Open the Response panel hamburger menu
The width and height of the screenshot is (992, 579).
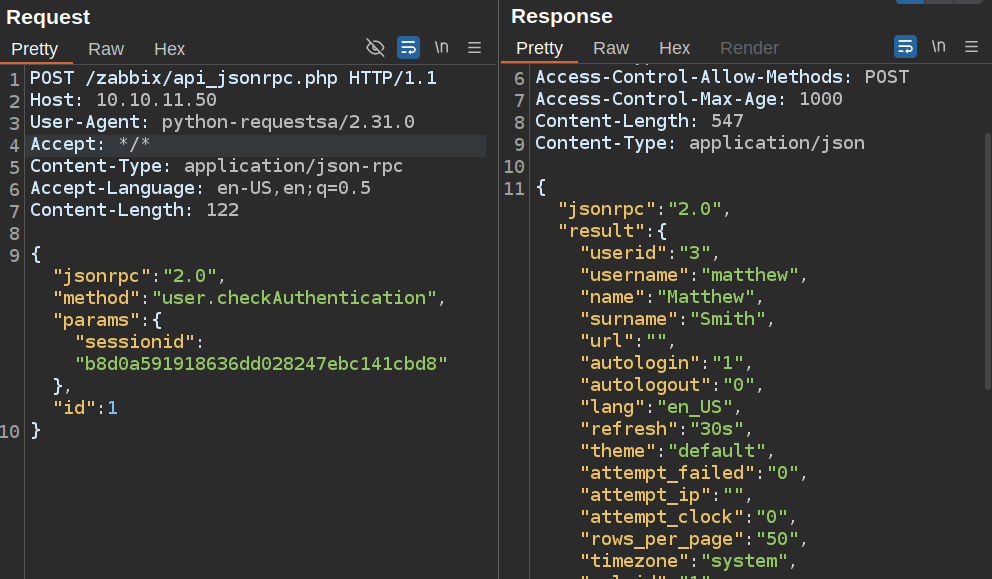point(971,47)
